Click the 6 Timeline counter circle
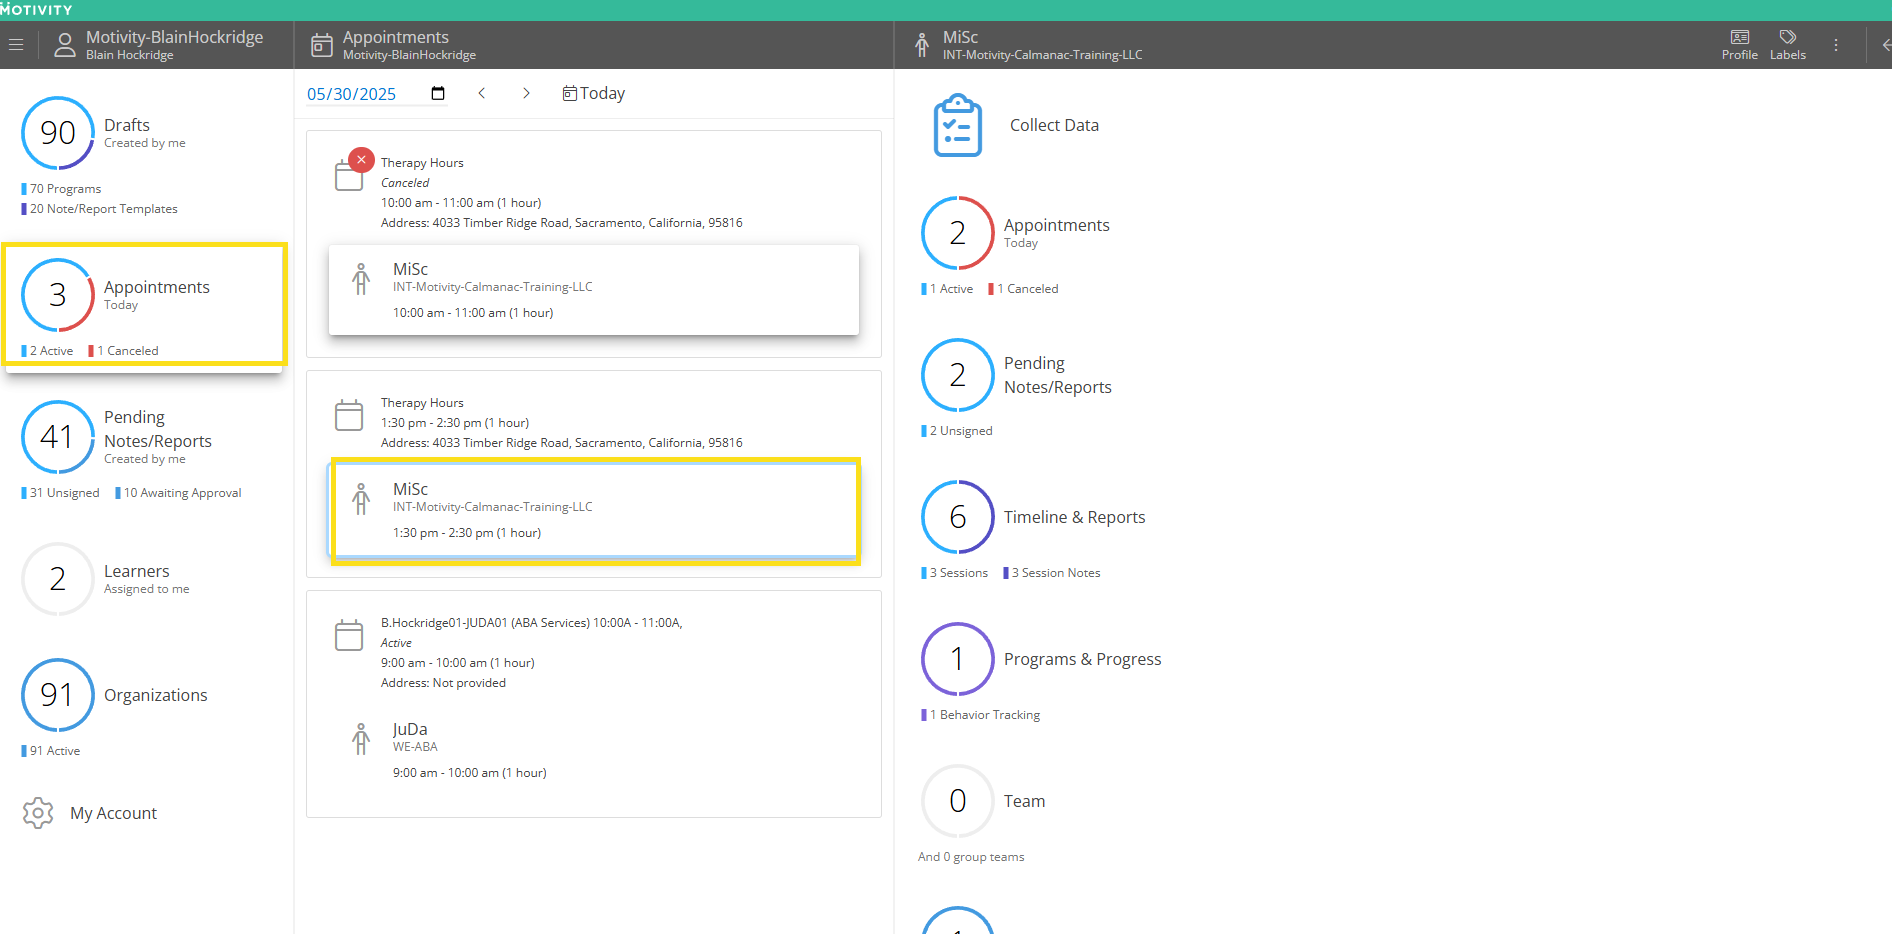This screenshot has width=1892, height=934. click(x=958, y=517)
